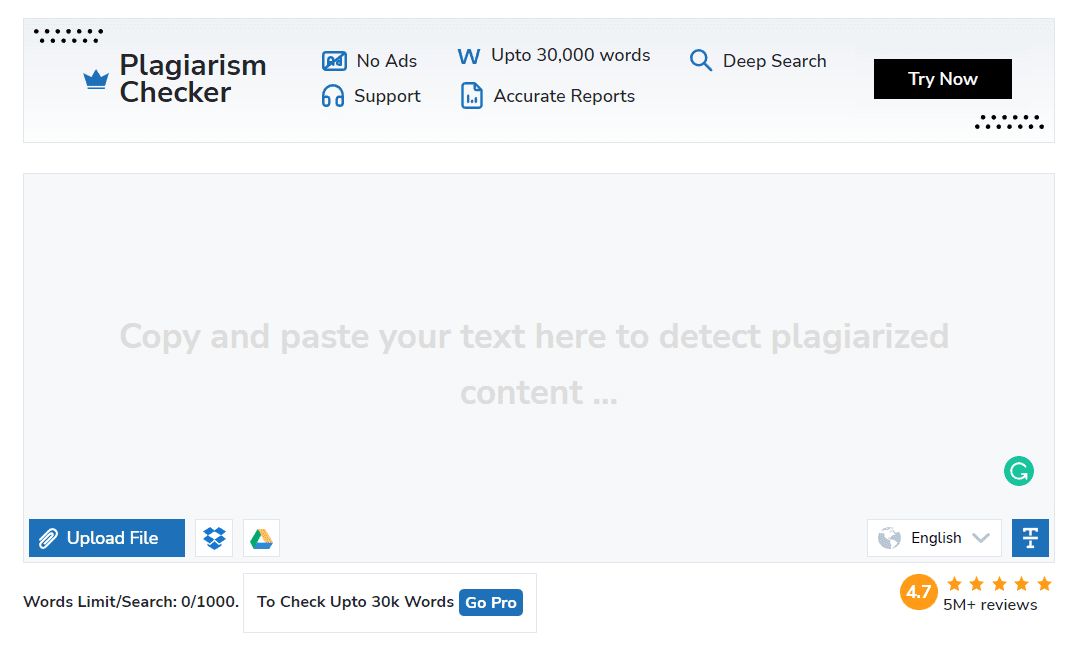Click the "Words Limit/Search: 0/1000." text
The image size is (1076, 646).
pyautogui.click(x=131, y=602)
